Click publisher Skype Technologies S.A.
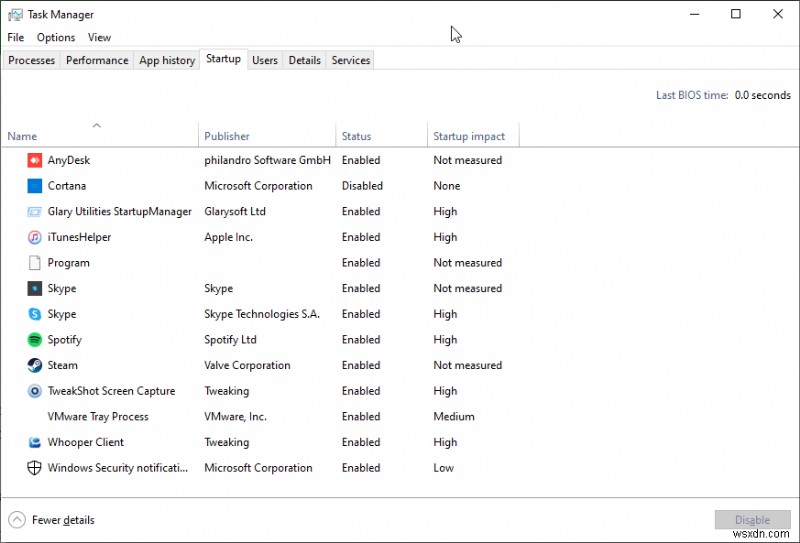 coord(262,314)
